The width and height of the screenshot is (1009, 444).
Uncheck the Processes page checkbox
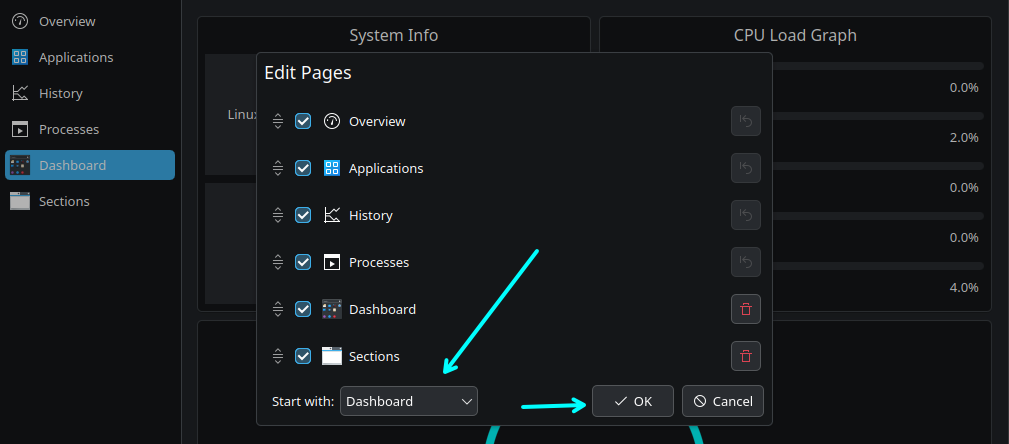(x=303, y=262)
